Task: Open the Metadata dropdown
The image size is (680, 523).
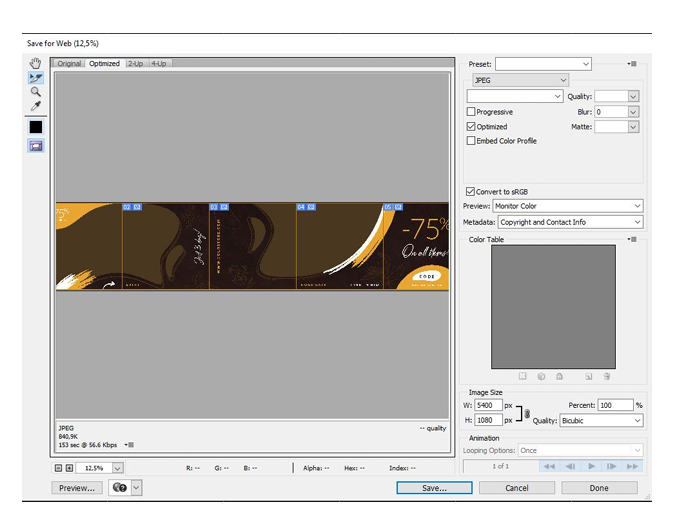Action: tap(570, 222)
